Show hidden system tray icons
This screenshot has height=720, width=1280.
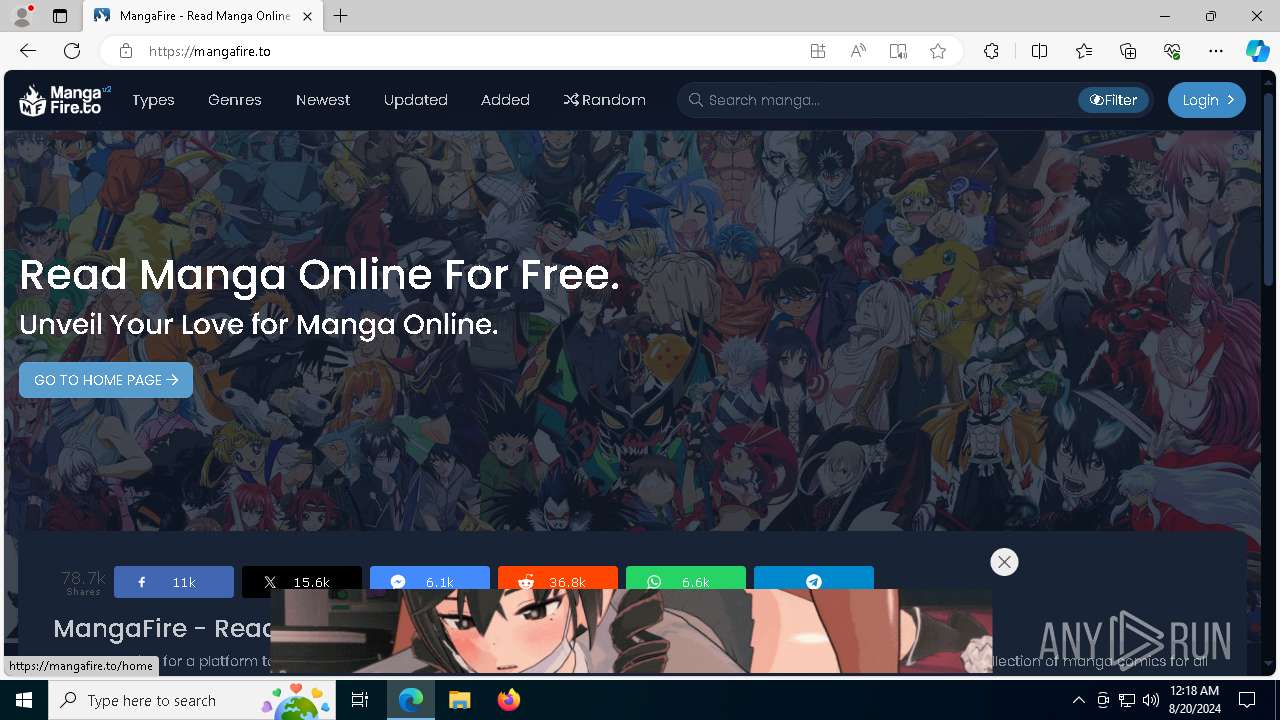pyautogui.click(x=1078, y=700)
